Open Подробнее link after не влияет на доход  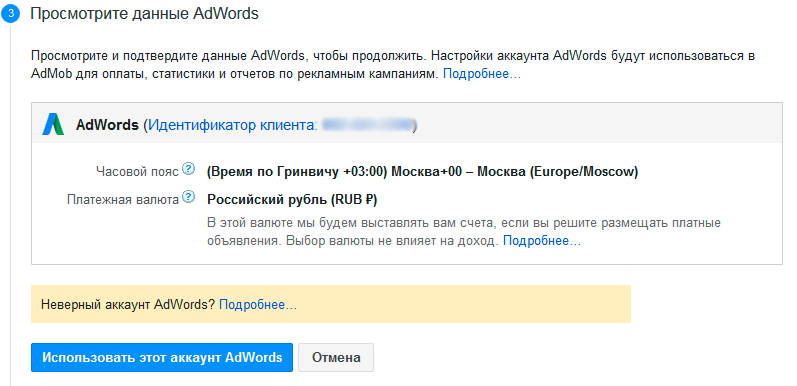[542, 241]
